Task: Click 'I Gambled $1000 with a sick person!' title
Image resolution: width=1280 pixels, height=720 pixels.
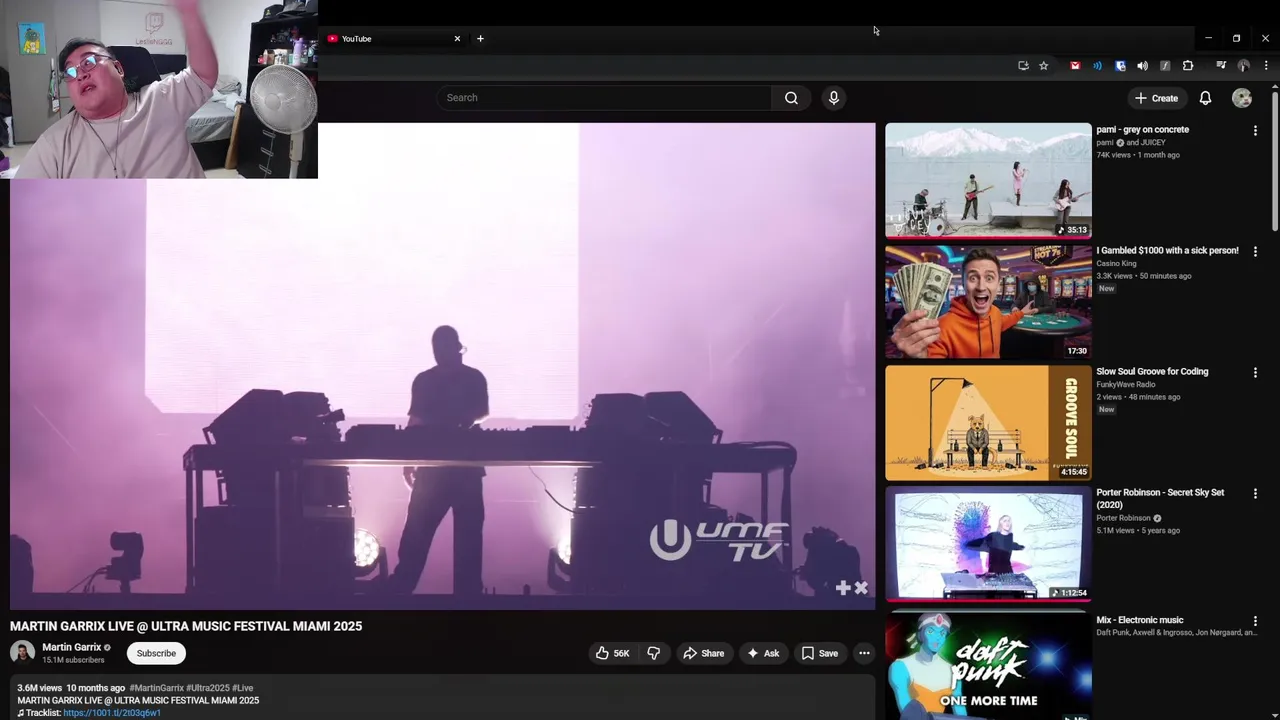Action: click(1167, 251)
